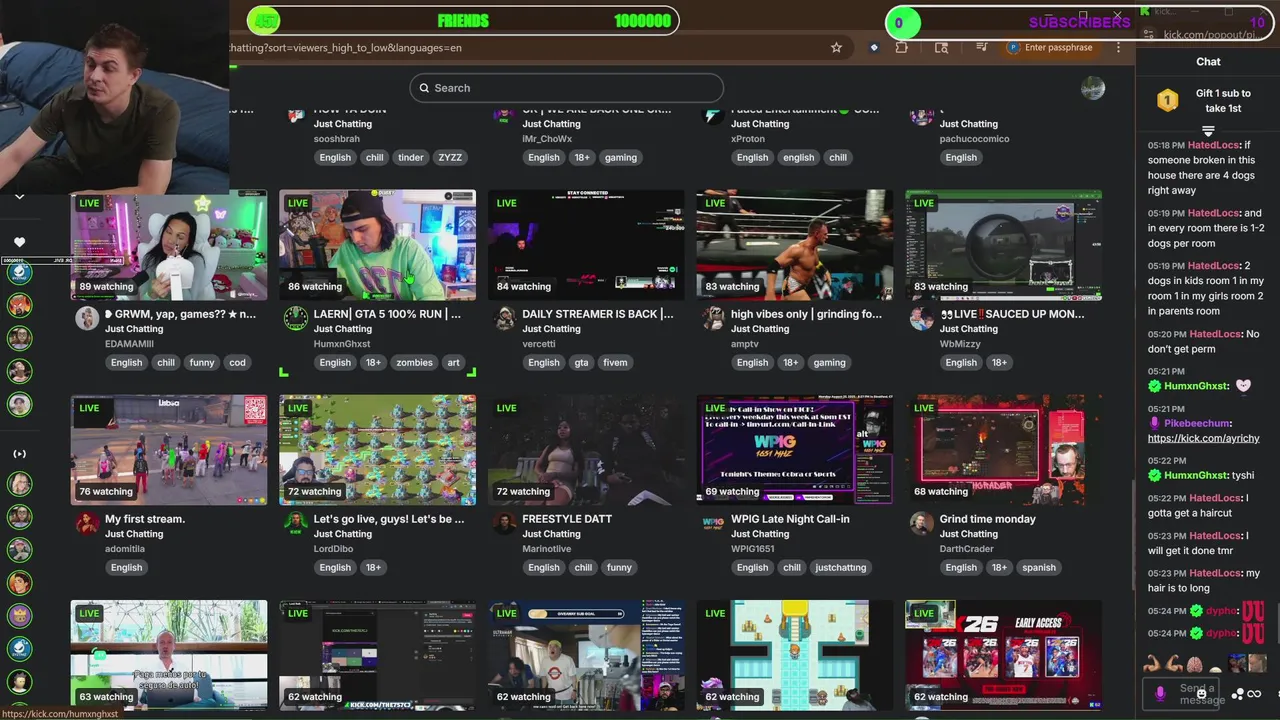Select the 'spanish' tag under DarthCrader
Screen dimensions: 1280x720
[x=1039, y=568]
